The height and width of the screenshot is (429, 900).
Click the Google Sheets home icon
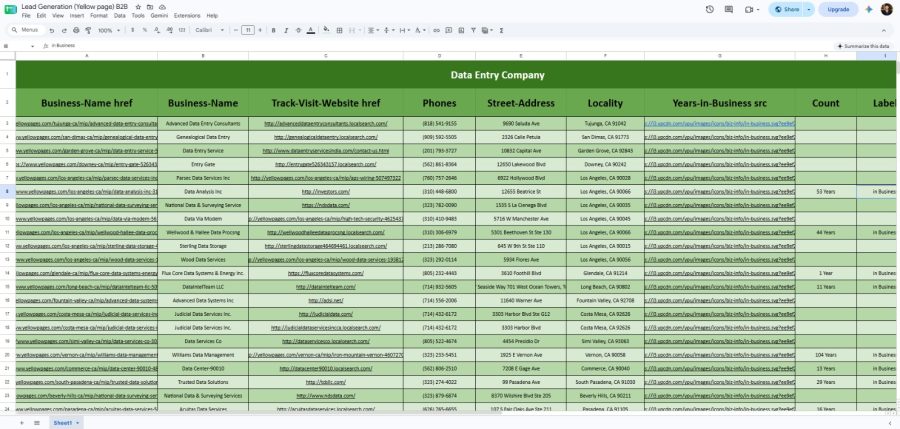tap(10, 10)
